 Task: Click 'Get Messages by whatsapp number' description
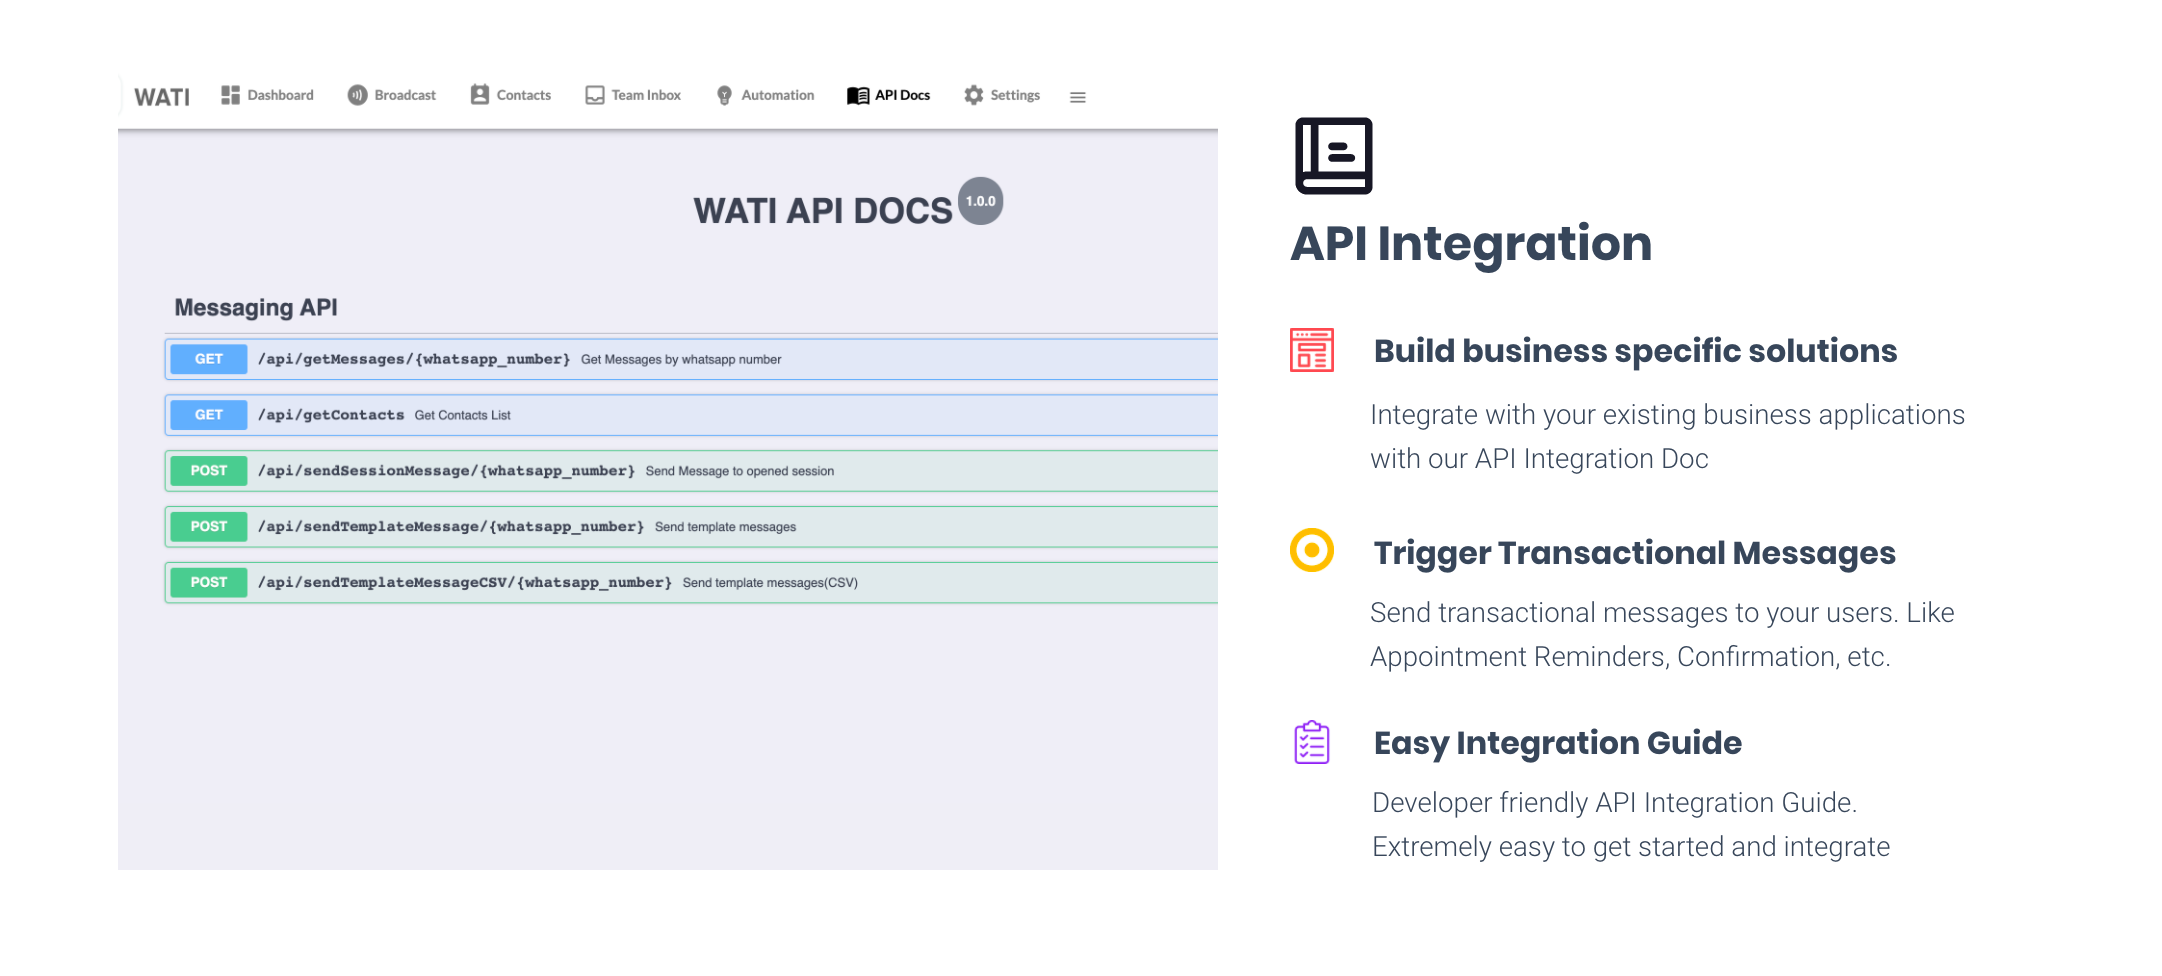click(x=681, y=360)
